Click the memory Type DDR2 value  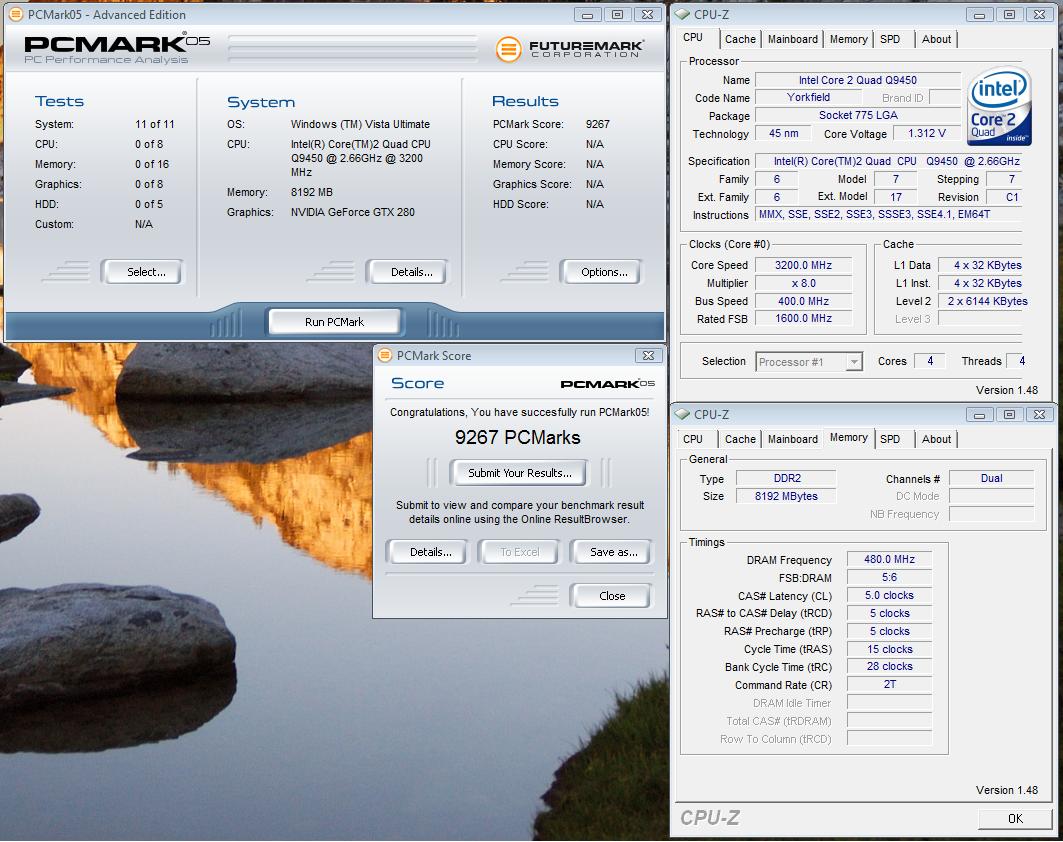pyautogui.click(x=786, y=479)
